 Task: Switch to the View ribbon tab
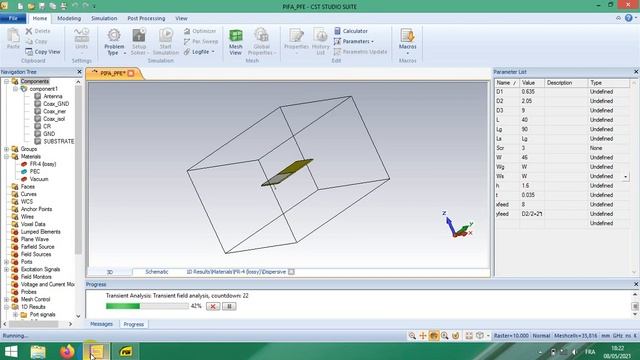pyautogui.click(x=181, y=18)
